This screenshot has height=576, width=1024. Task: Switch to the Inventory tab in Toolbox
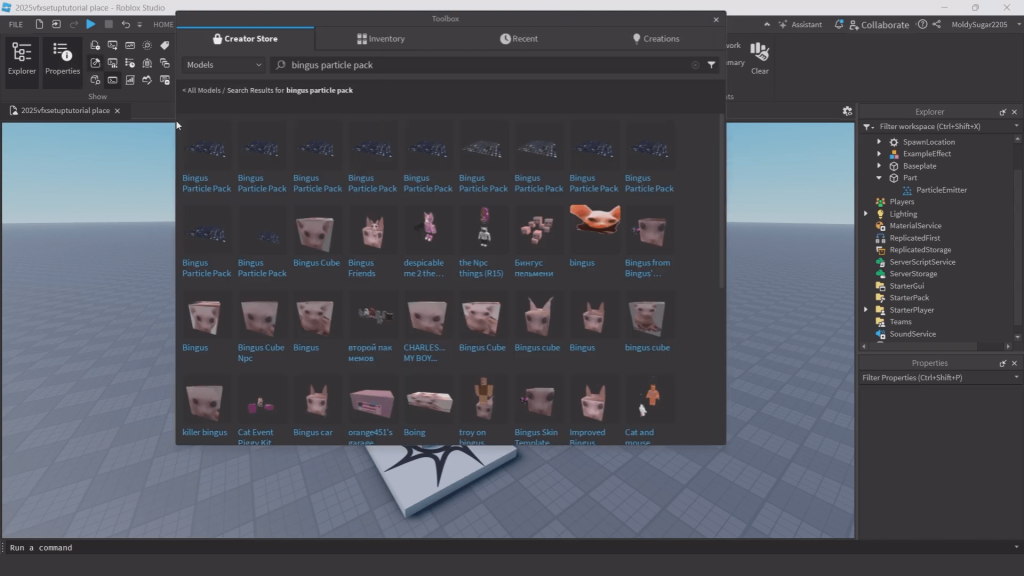coord(381,39)
